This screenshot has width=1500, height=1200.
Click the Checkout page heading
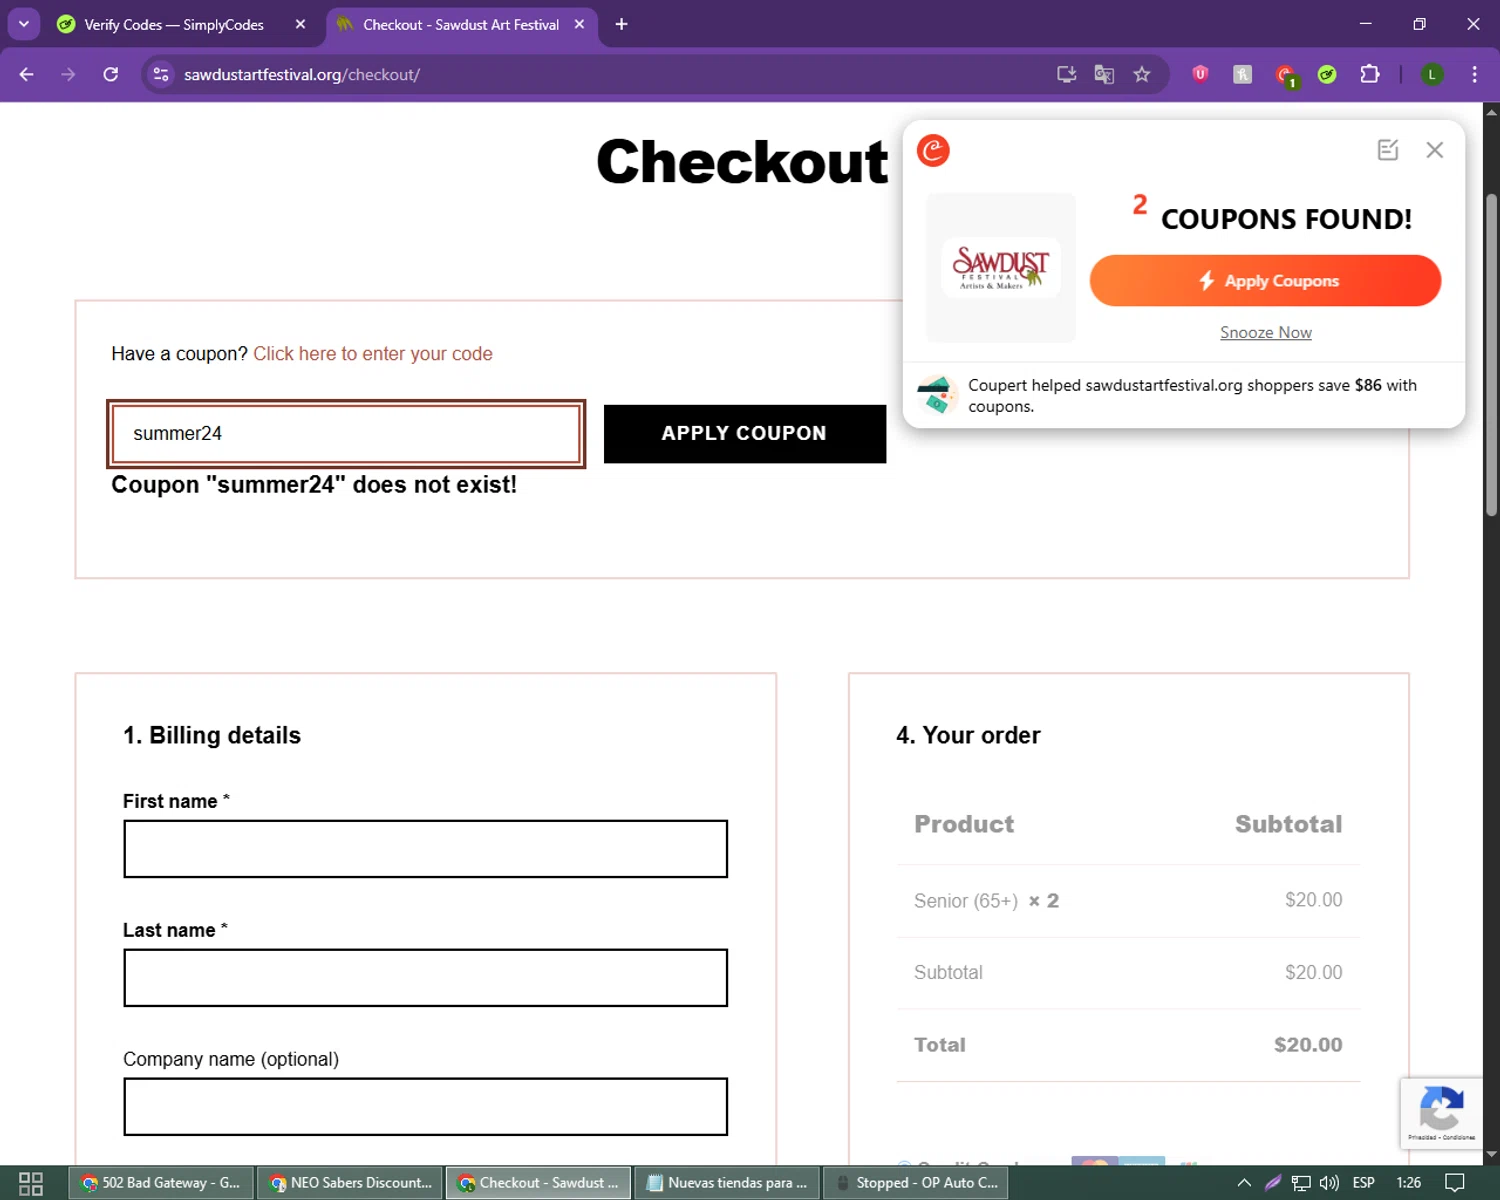click(742, 162)
